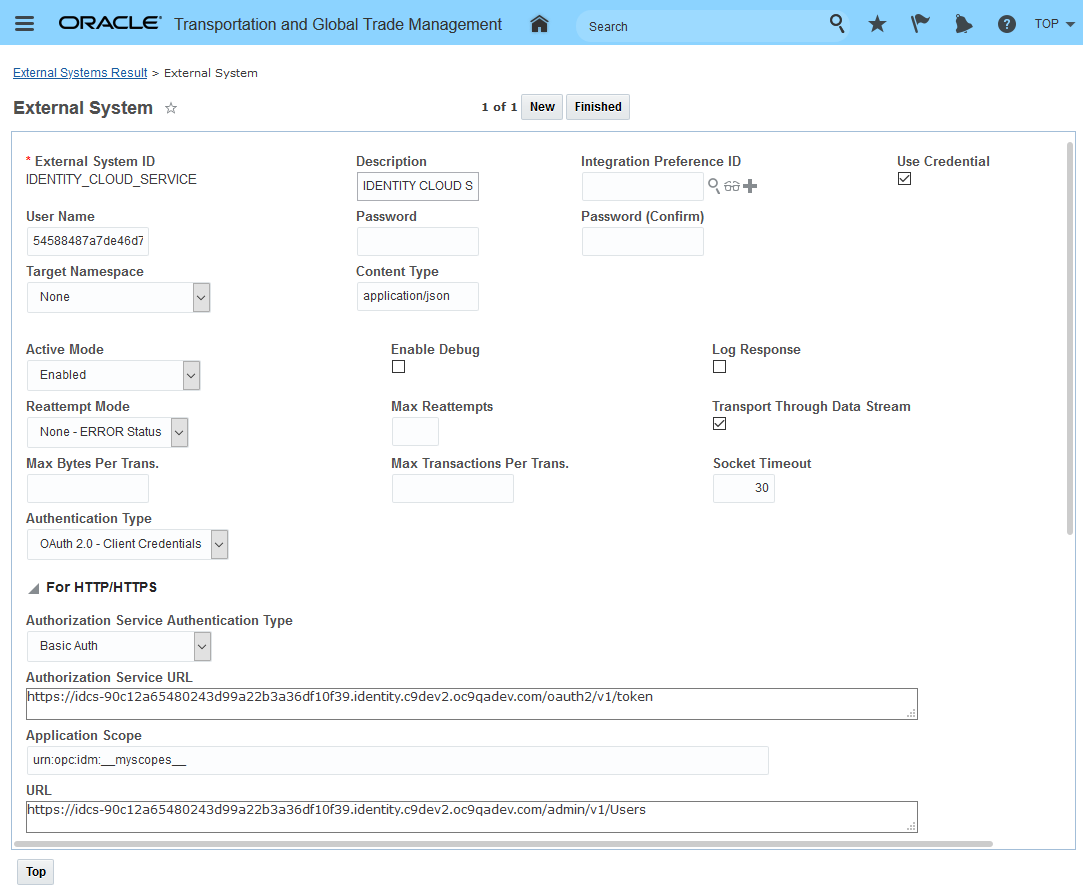Open notifications bell icon
This screenshot has width=1083, height=889.
[963, 24]
